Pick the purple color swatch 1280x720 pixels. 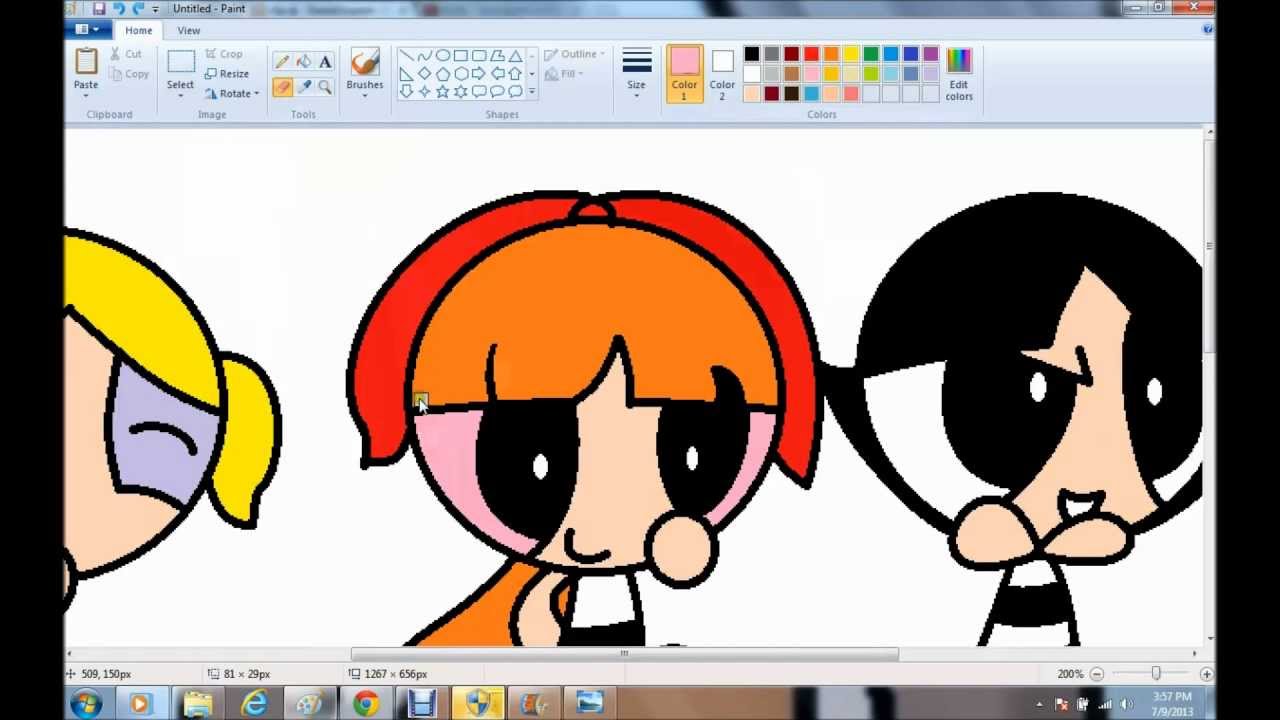[x=931, y=54]
